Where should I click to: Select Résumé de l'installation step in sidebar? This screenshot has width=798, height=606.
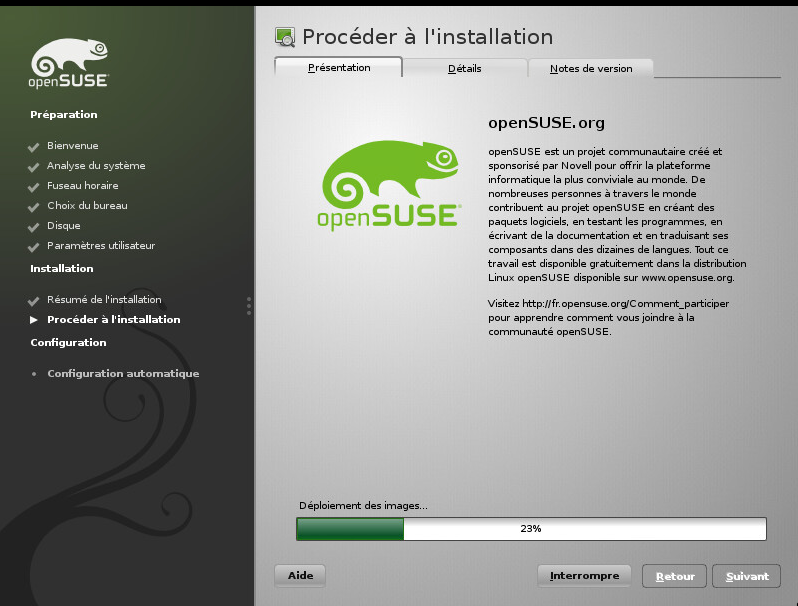pos(104,299)
